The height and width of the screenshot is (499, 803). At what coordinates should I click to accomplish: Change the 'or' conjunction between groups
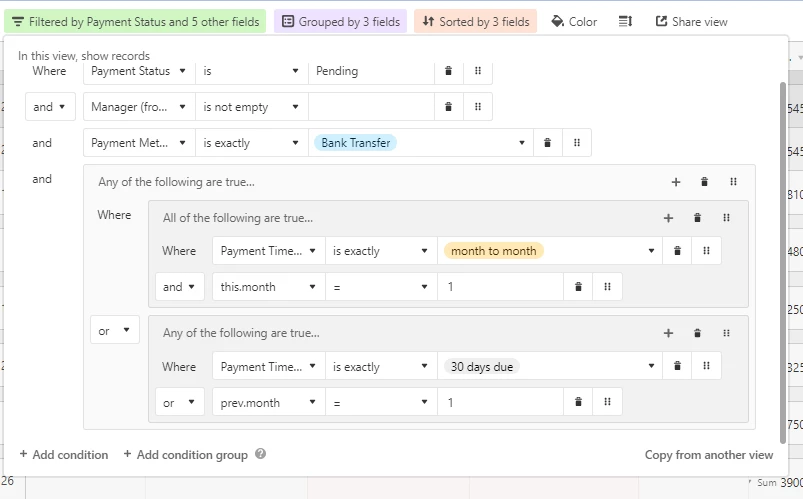tap(115, 331)
